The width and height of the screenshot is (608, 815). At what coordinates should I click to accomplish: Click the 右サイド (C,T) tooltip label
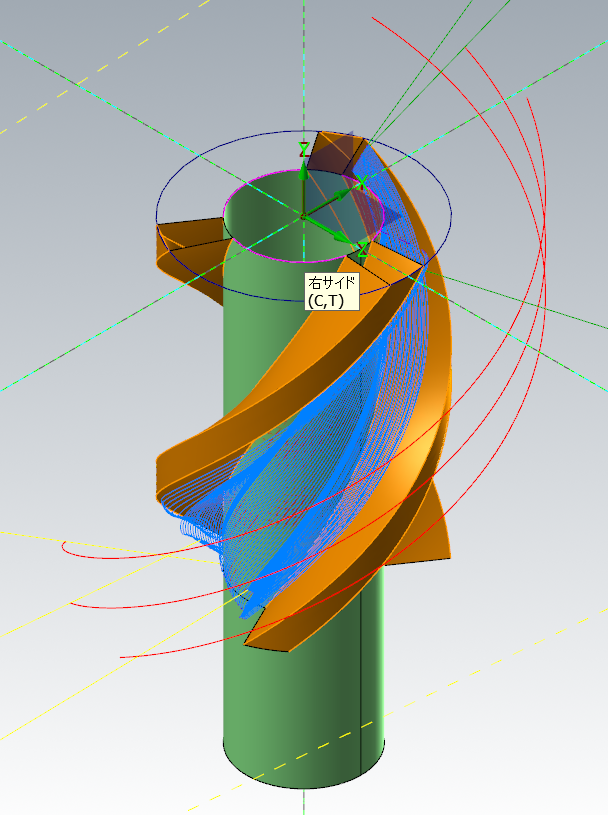pos(332,292)
